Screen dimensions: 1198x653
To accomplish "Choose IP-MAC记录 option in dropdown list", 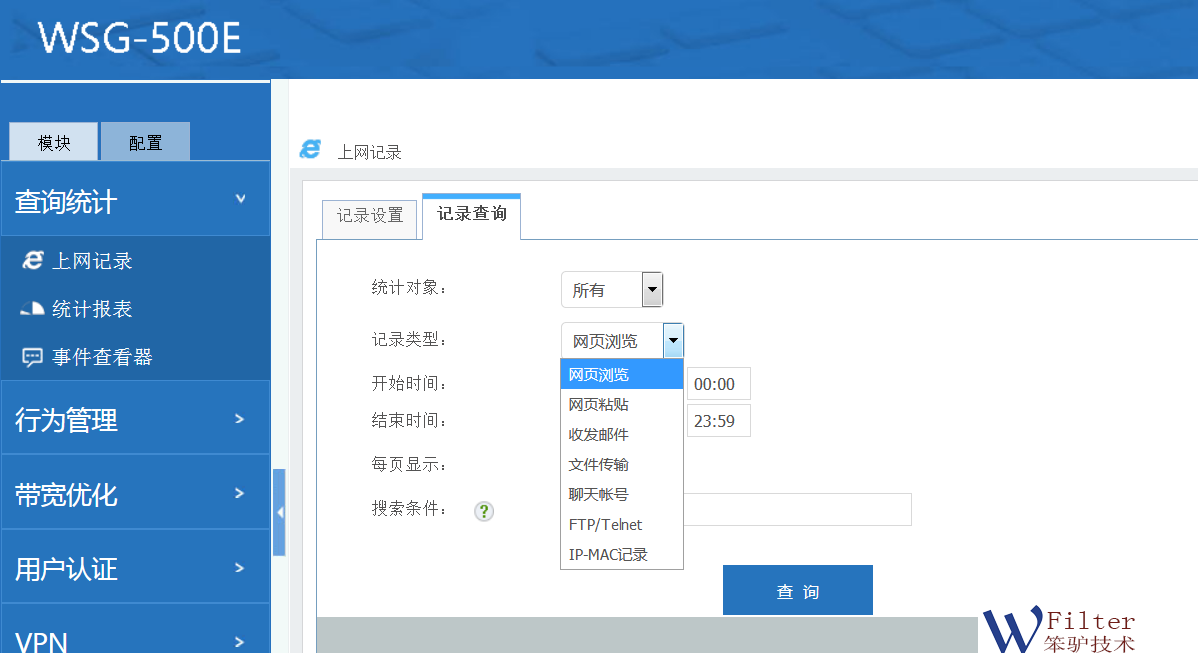I will [x=608, y=555].
